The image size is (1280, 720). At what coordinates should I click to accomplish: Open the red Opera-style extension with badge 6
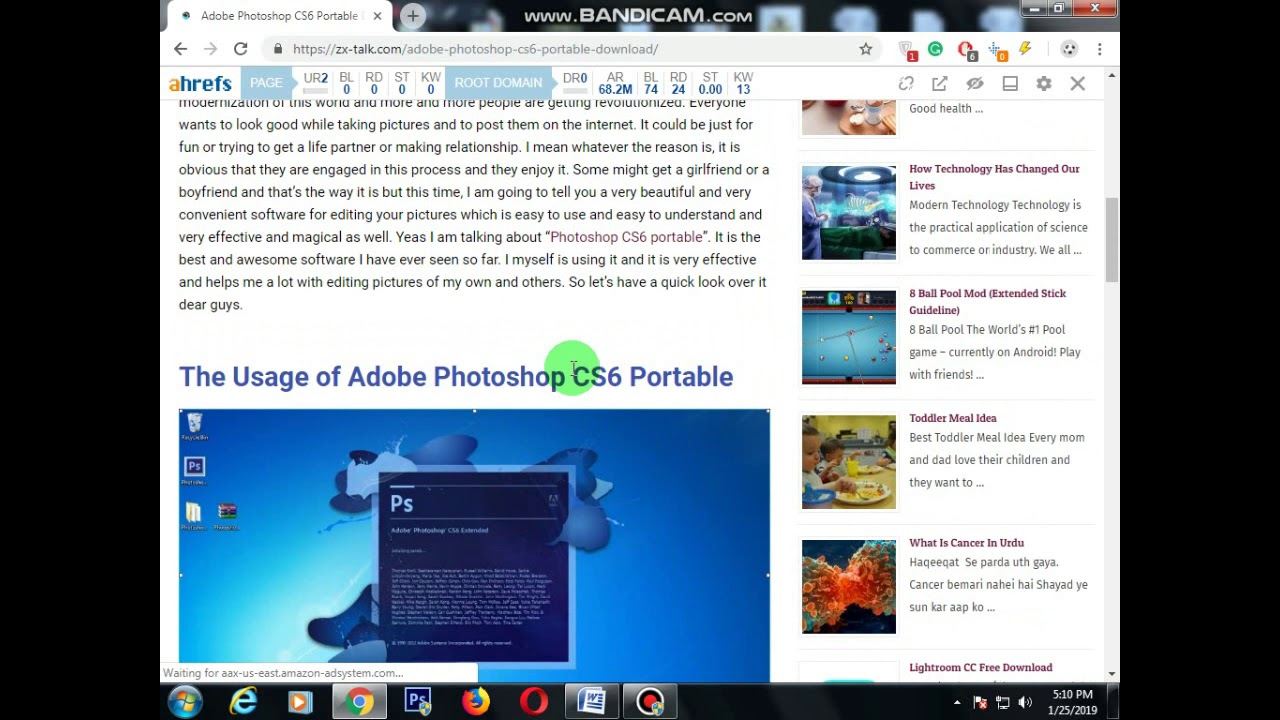click(x=965, y=49)
